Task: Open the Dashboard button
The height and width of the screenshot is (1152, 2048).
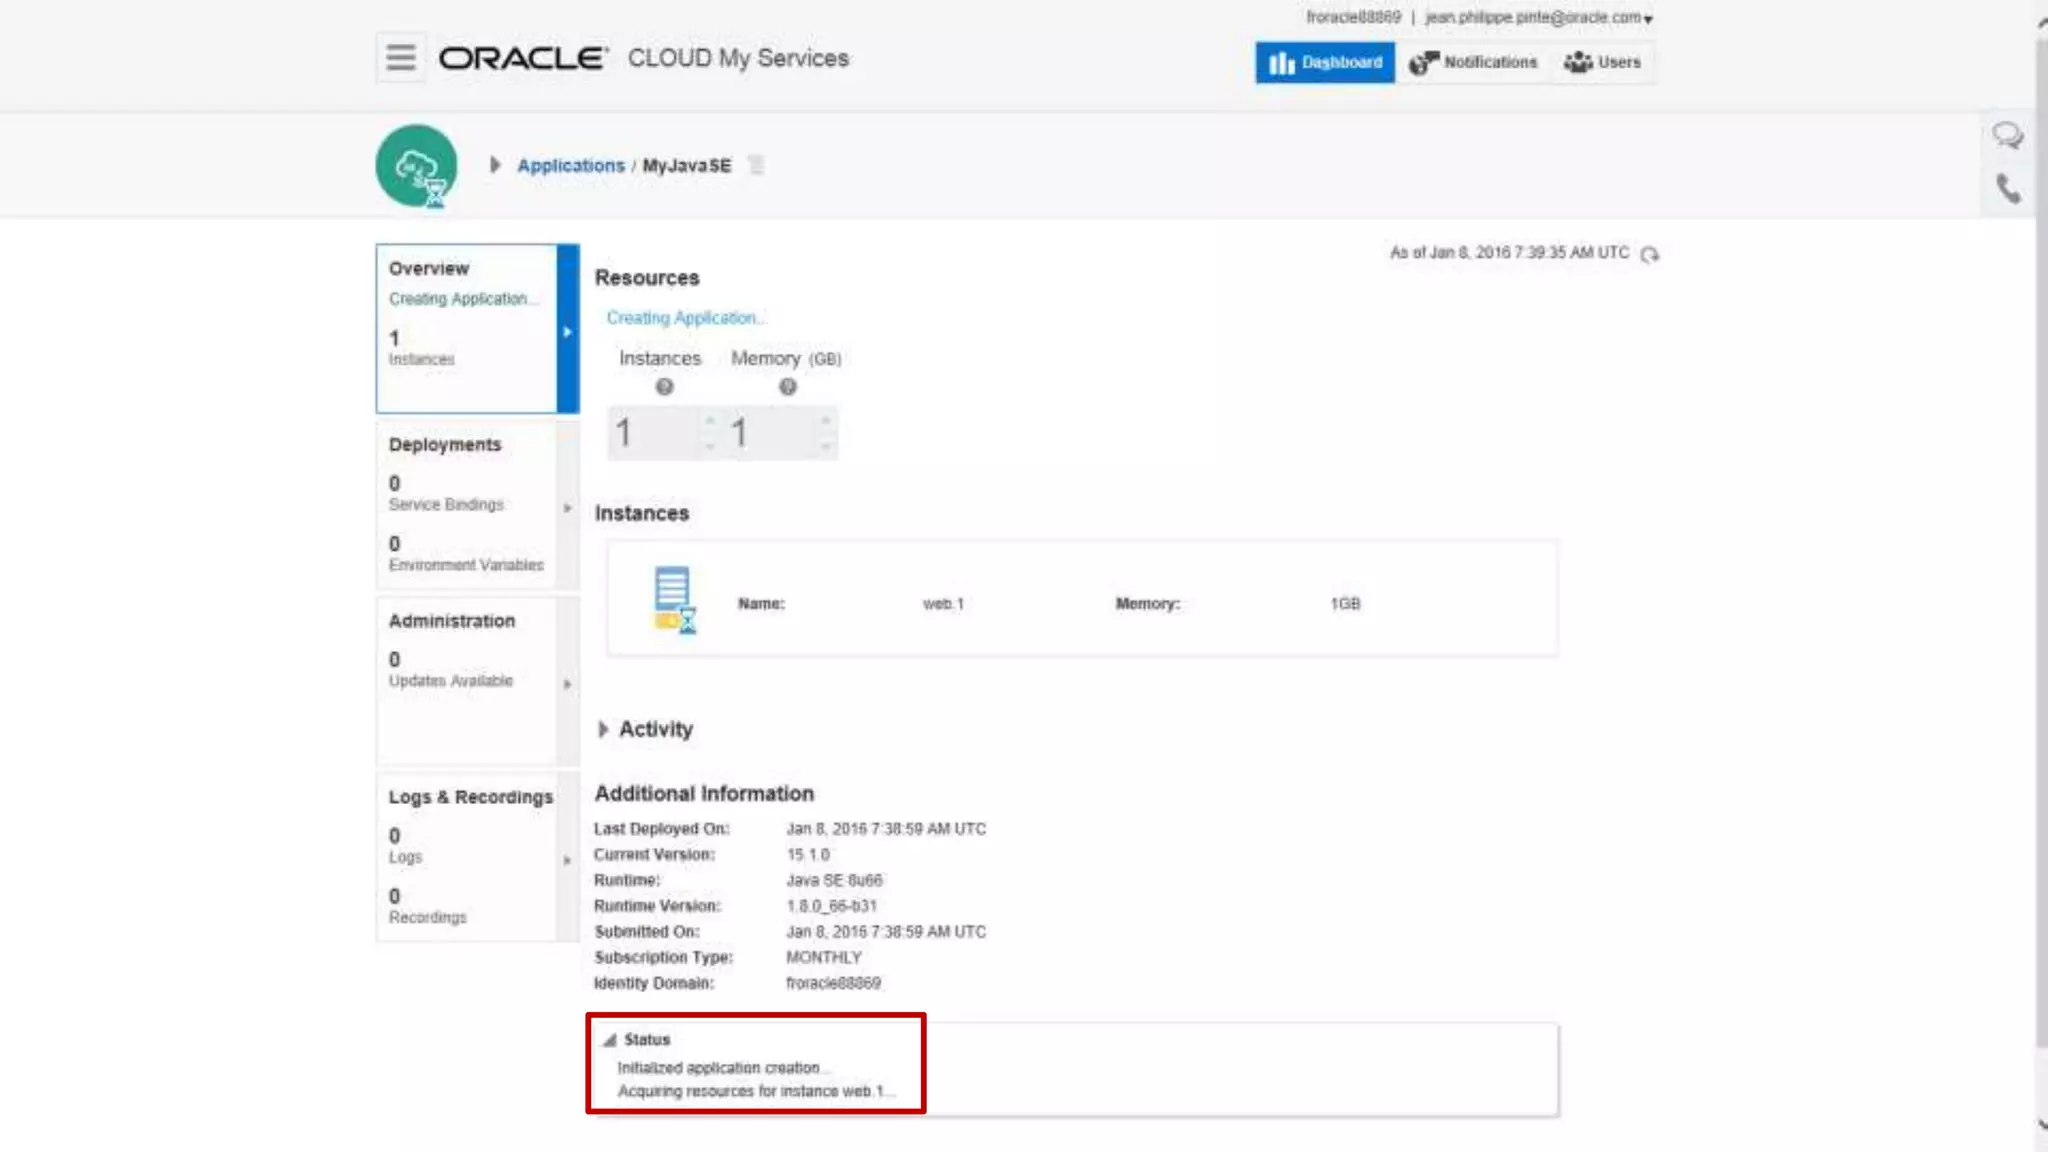Action: click(1325, 62)
